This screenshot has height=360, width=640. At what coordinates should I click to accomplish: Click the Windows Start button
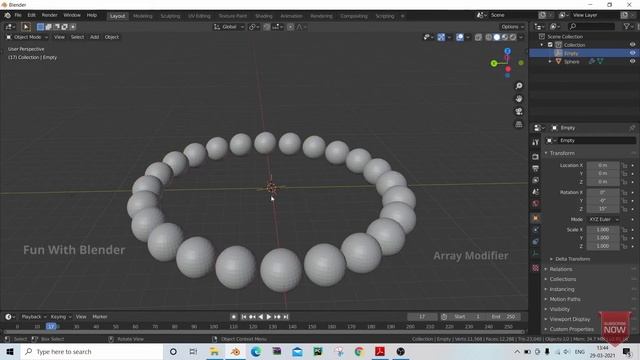[x=10, y=351]
